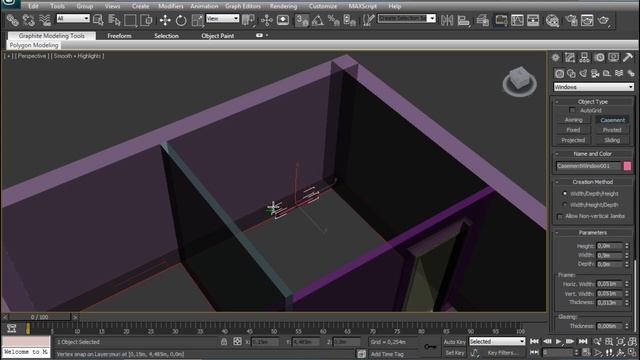Open the Modify panel tab
This screenshot has width=640, height=360.
click(570, 58)
